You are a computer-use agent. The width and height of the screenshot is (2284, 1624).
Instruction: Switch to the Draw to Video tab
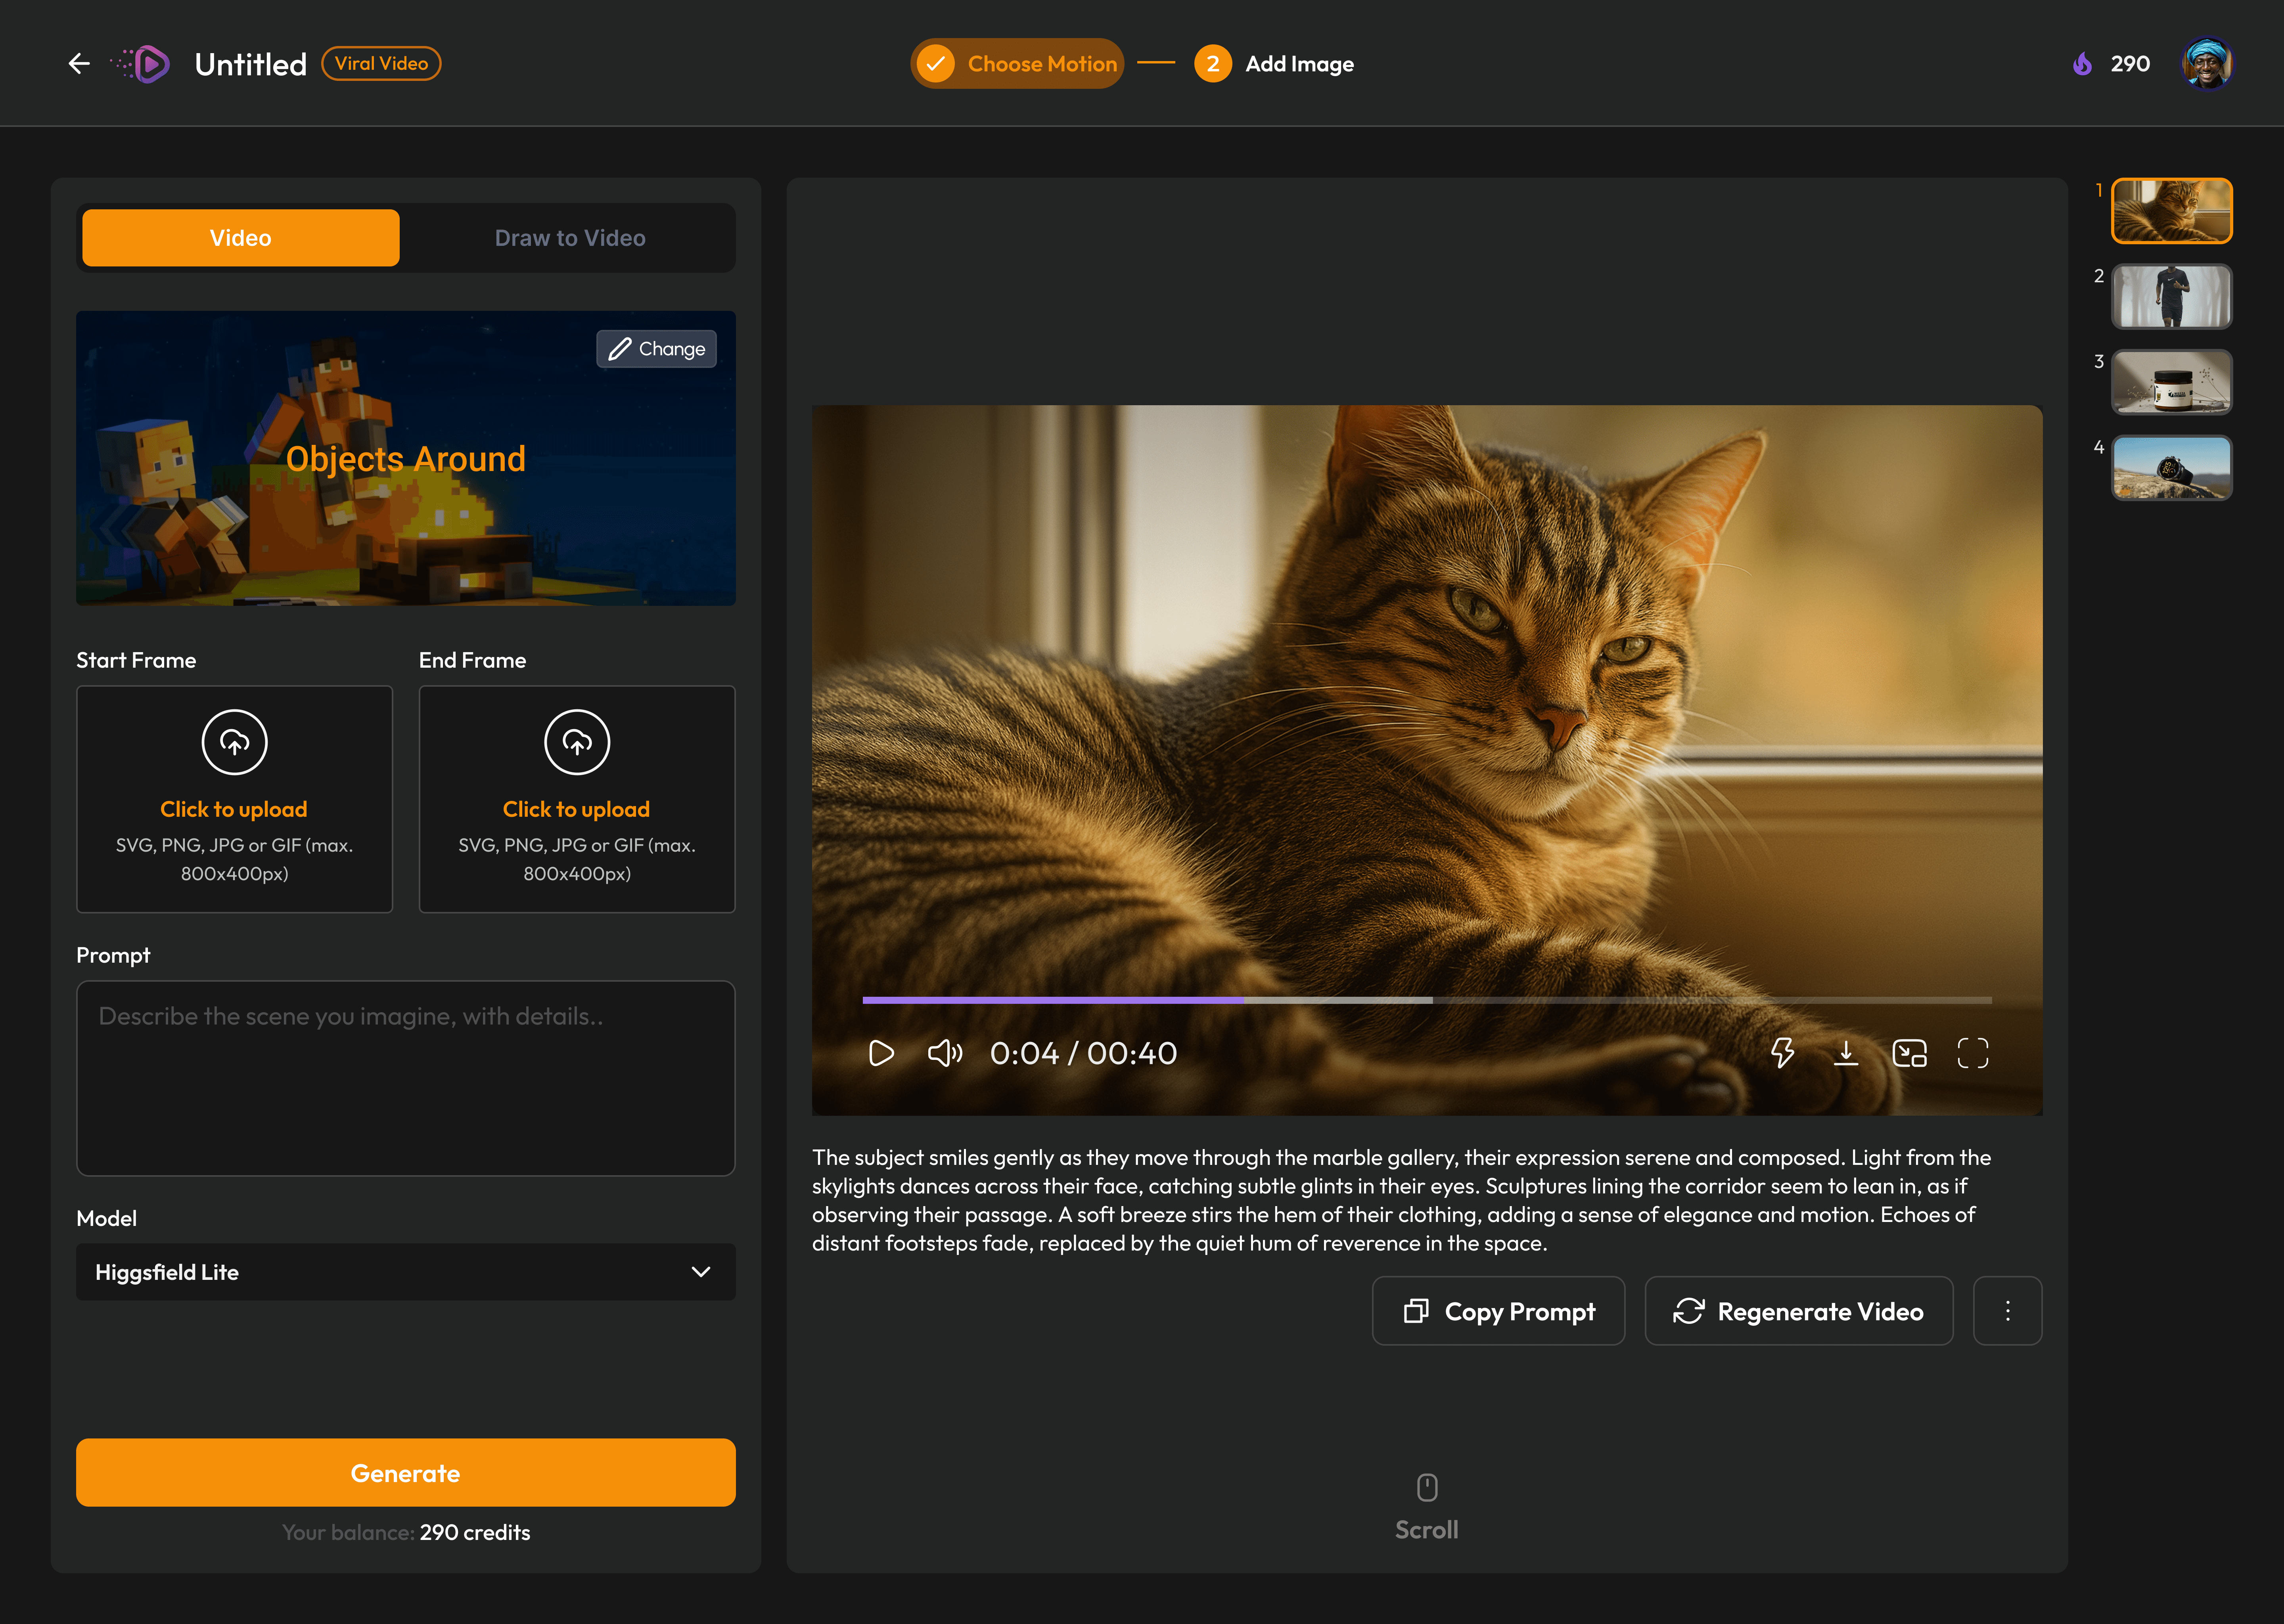pos(569,238)
